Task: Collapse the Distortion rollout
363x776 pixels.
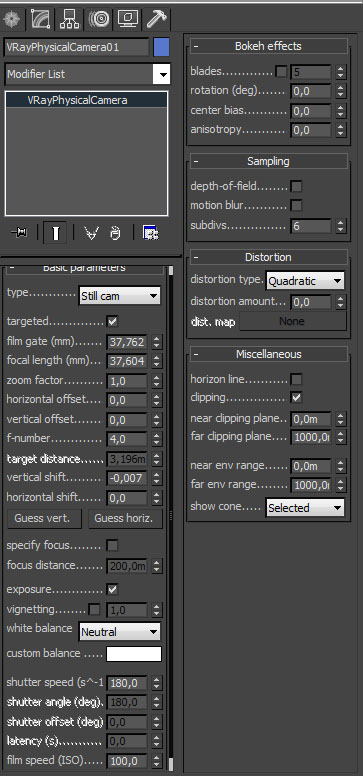Action: [x=268, y=257]
